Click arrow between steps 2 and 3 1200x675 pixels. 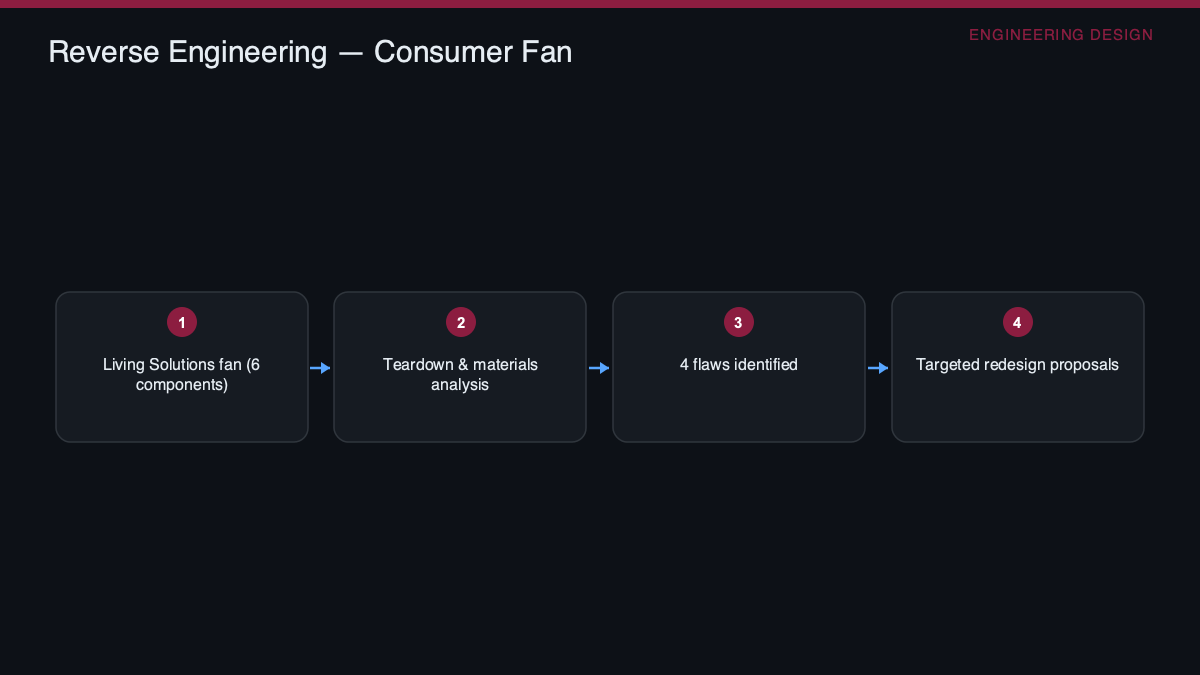(599, 368)
